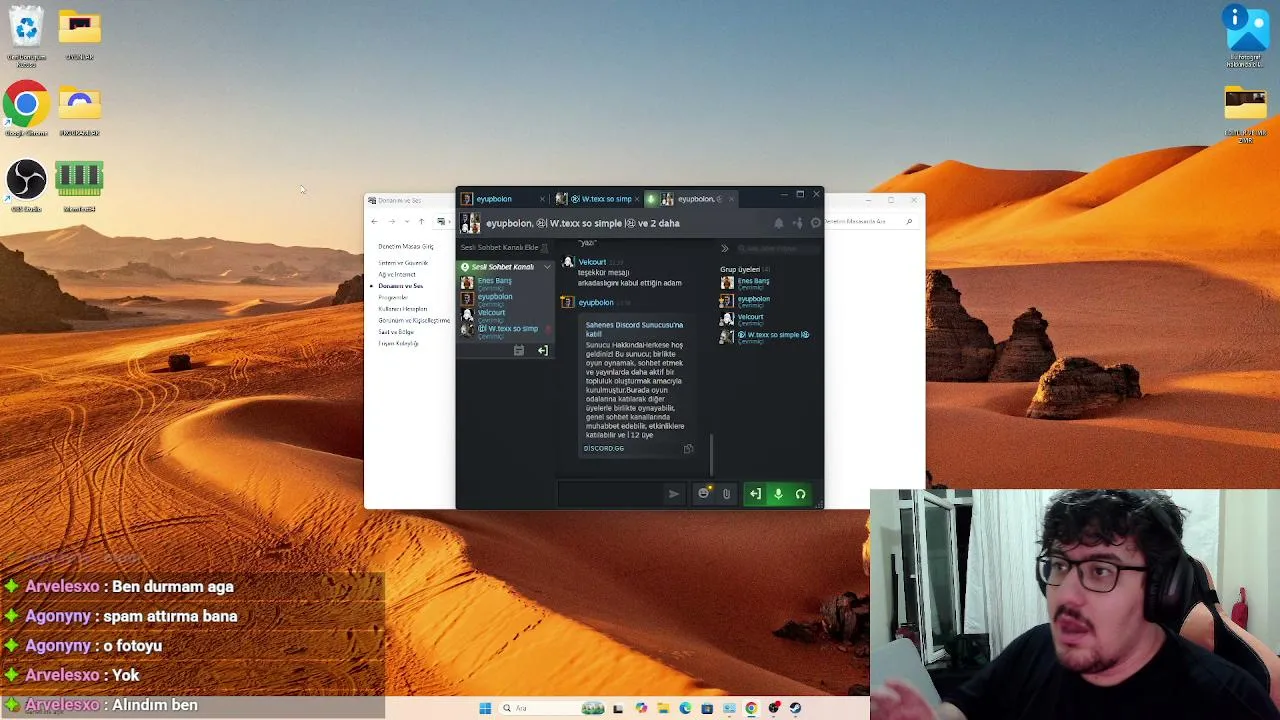The height and width of the screenshot is (720, 1280).
Task: Click the chat message input field
Action: 610,493
